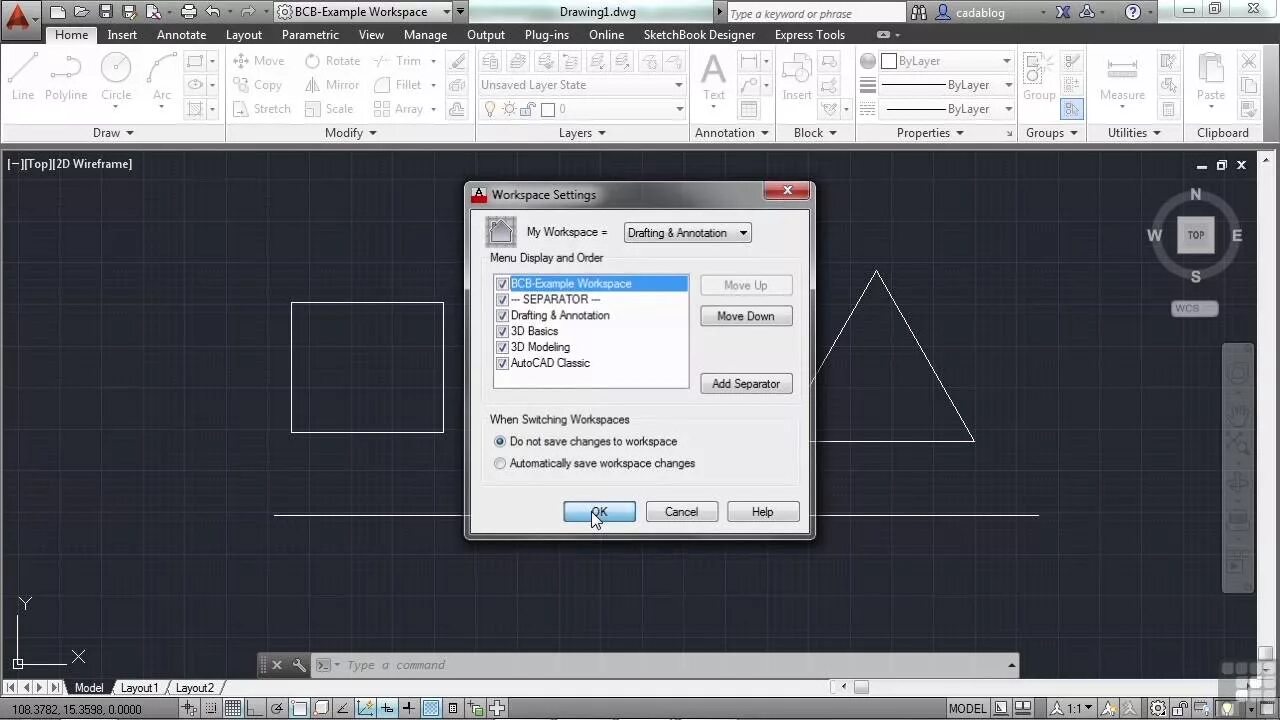
Task: Open the My Workspace dropdown
Action: click(x=688, y=233)
